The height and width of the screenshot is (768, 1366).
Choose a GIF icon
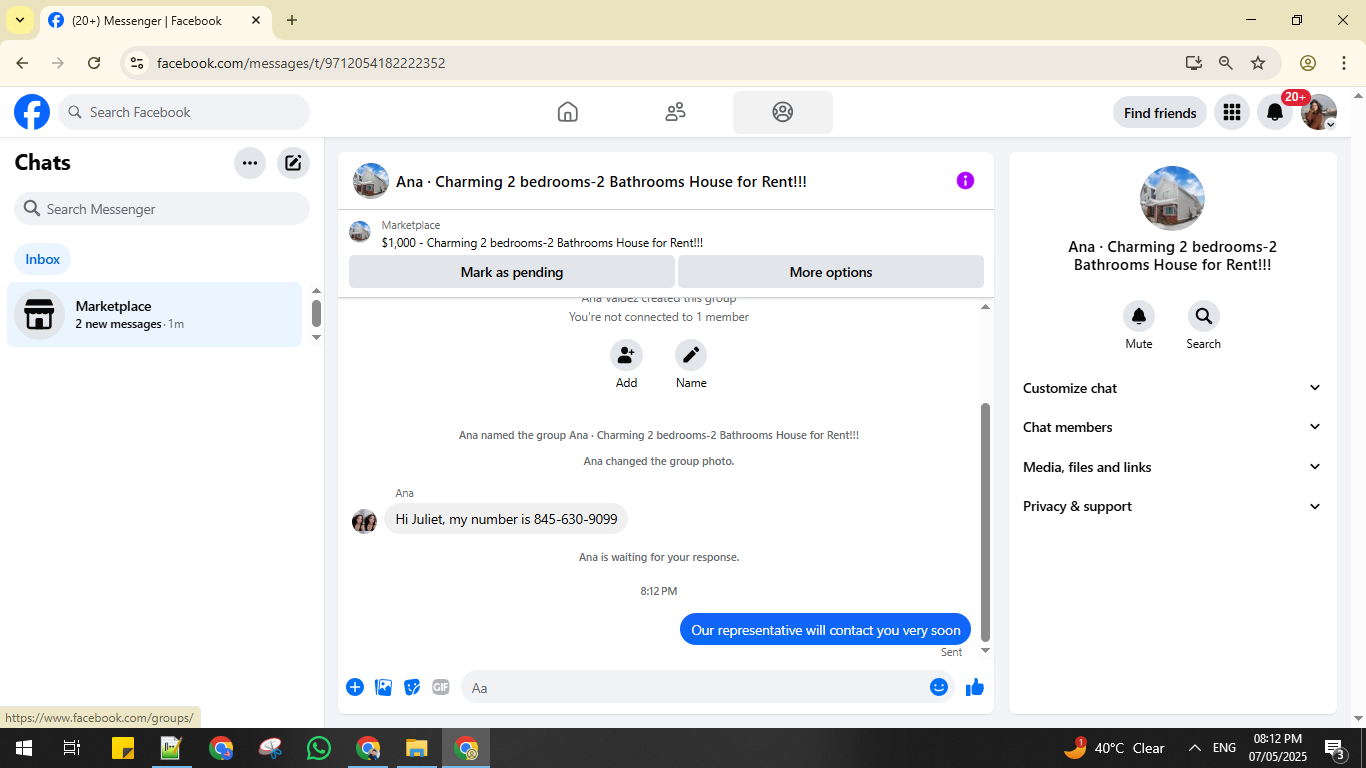pos(441,687)
